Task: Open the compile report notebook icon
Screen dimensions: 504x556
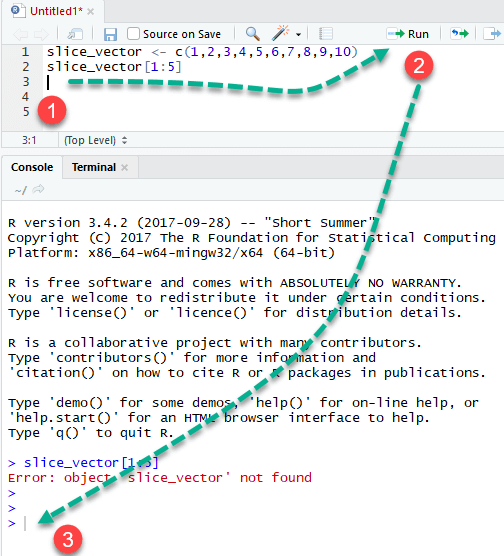Action: (326, 34)
